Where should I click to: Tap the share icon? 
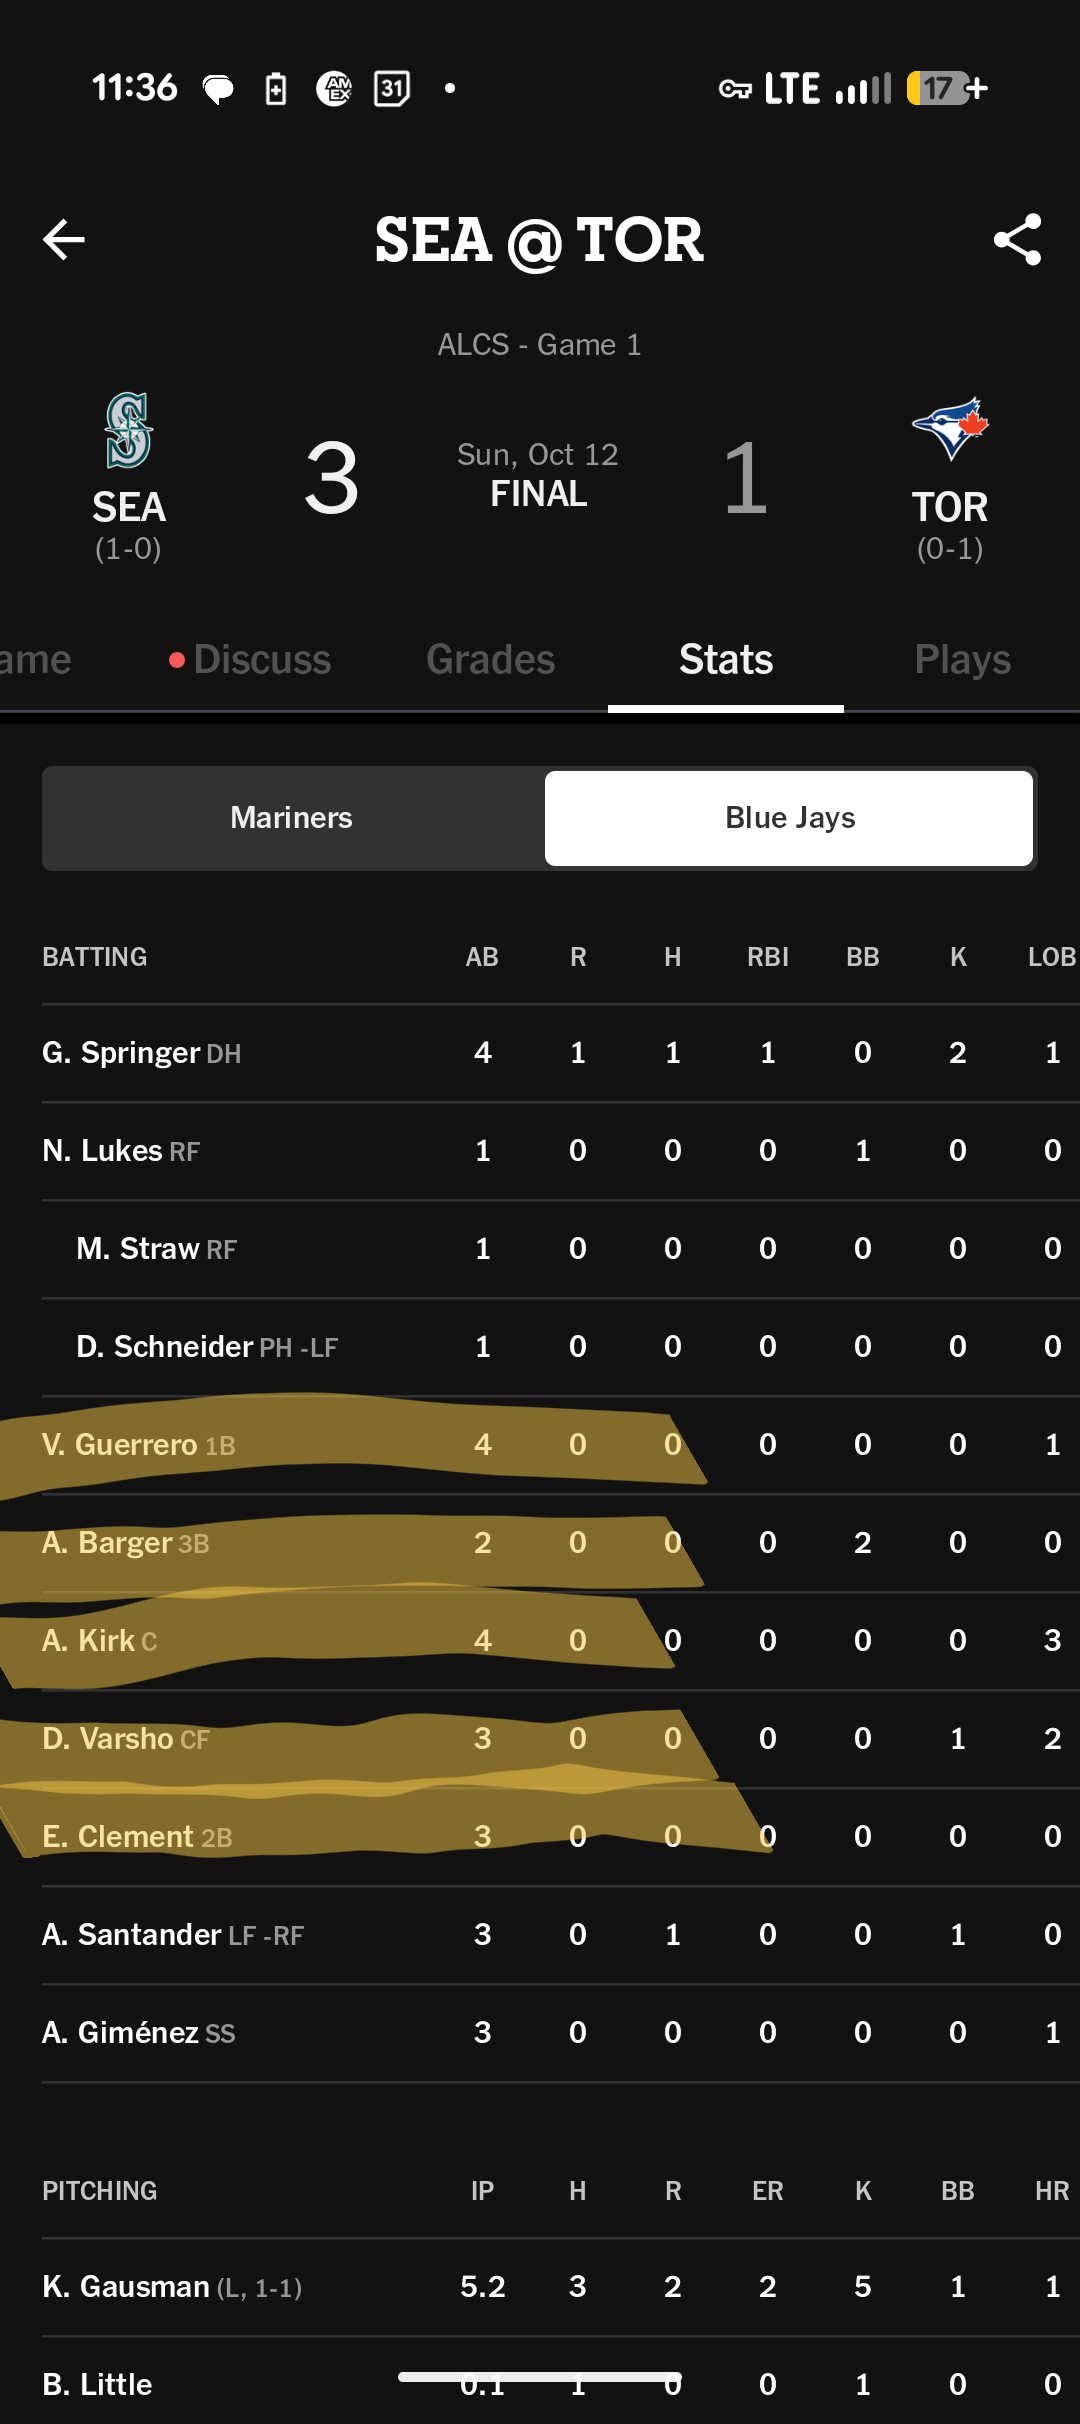[1017, 240]
